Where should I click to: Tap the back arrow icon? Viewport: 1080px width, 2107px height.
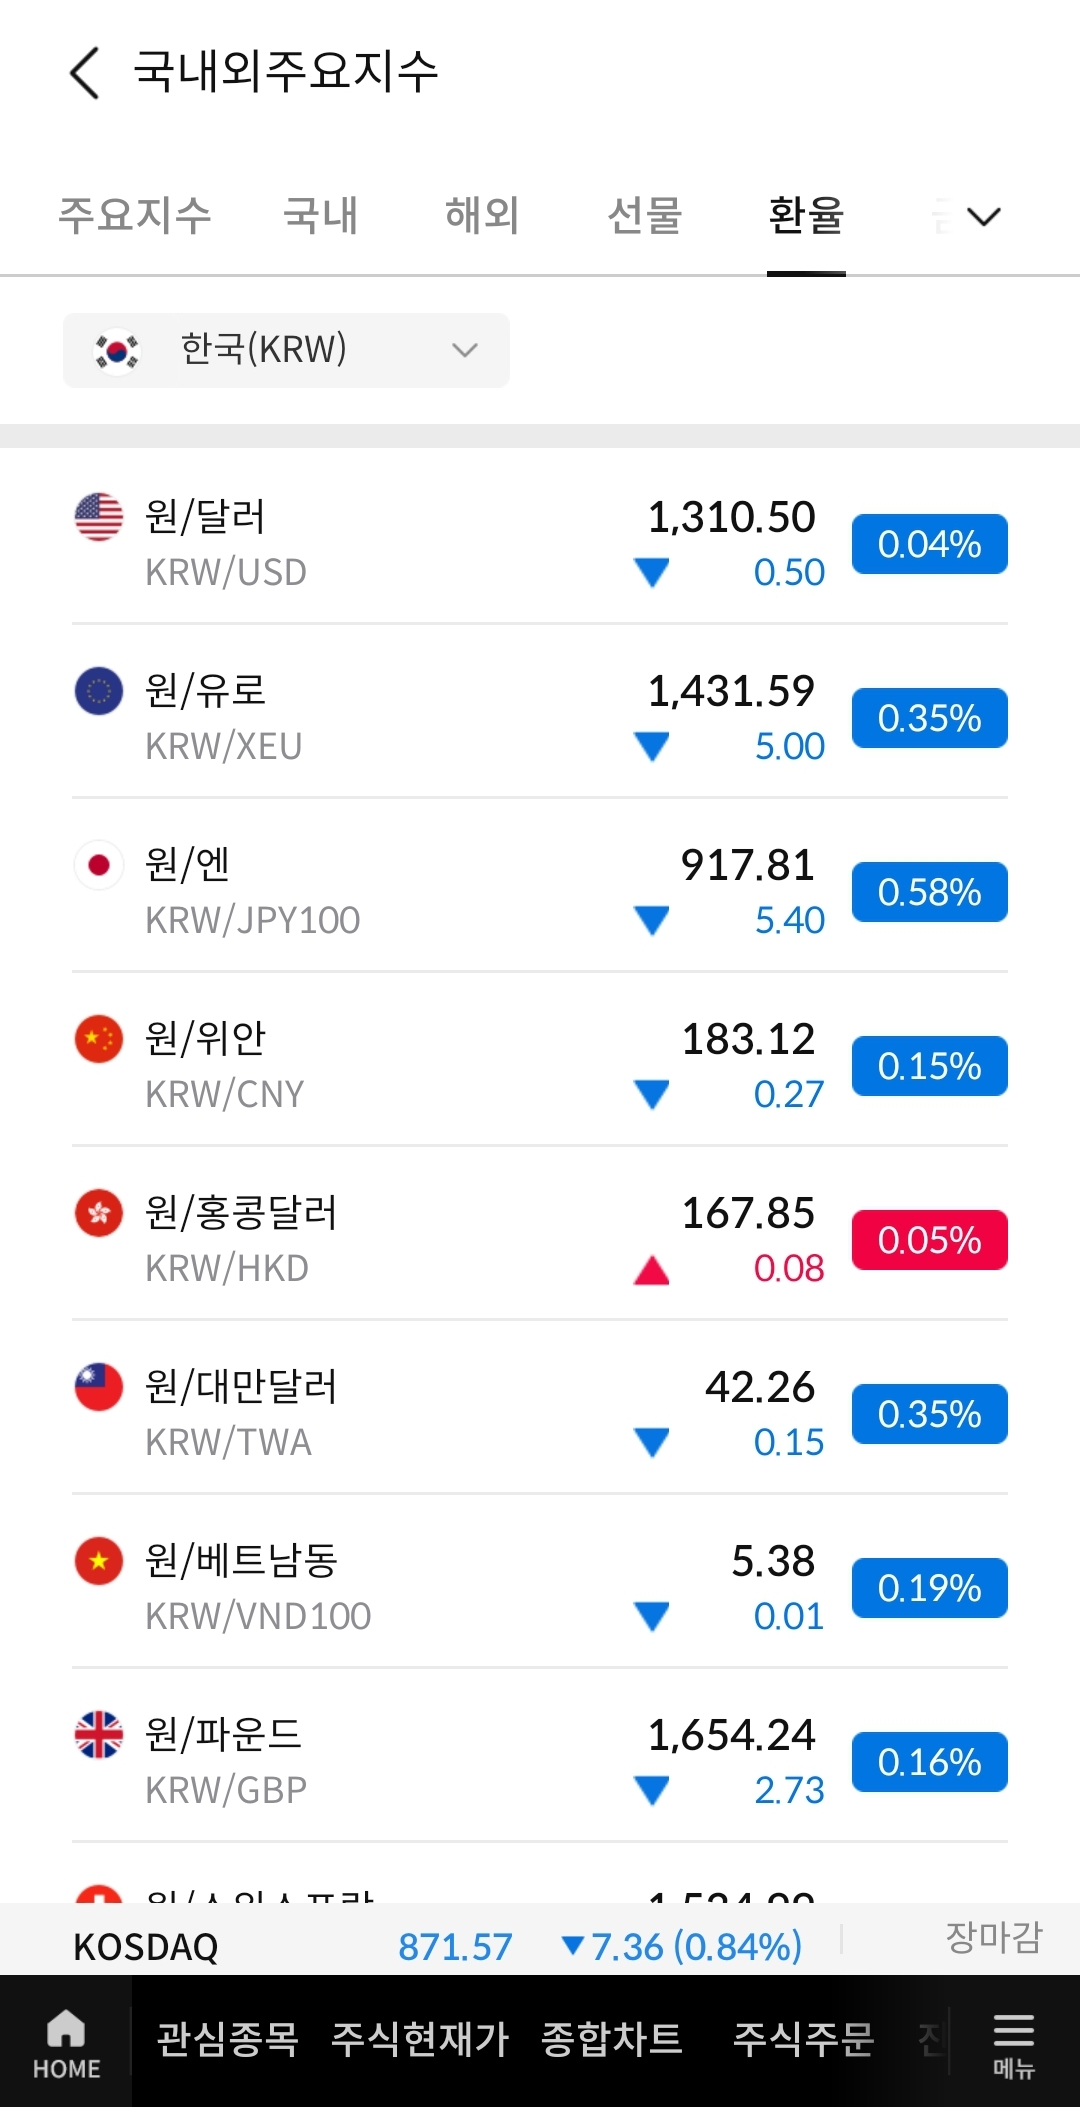[x=85, y=73]
